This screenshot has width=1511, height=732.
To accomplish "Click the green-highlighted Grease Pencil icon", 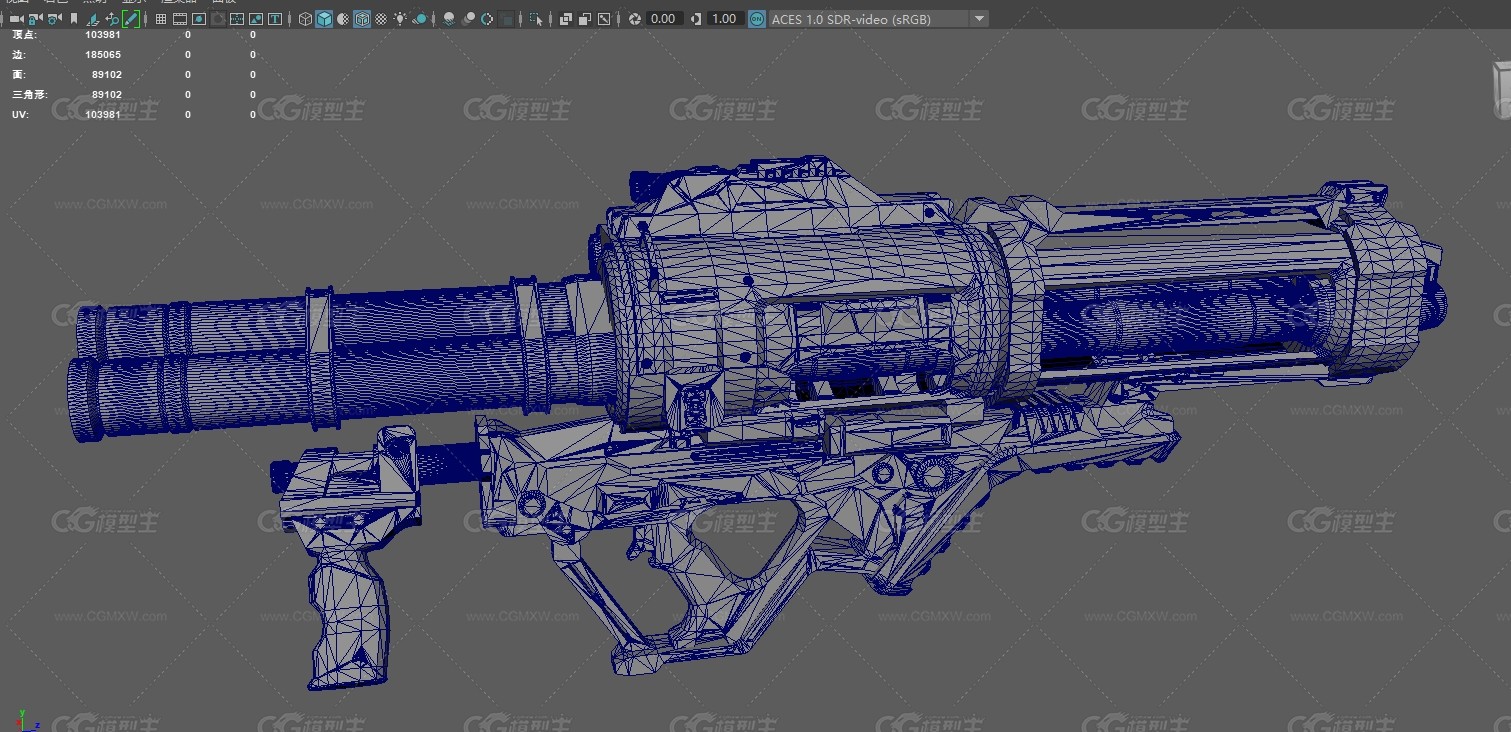I will tap(131, 19).
